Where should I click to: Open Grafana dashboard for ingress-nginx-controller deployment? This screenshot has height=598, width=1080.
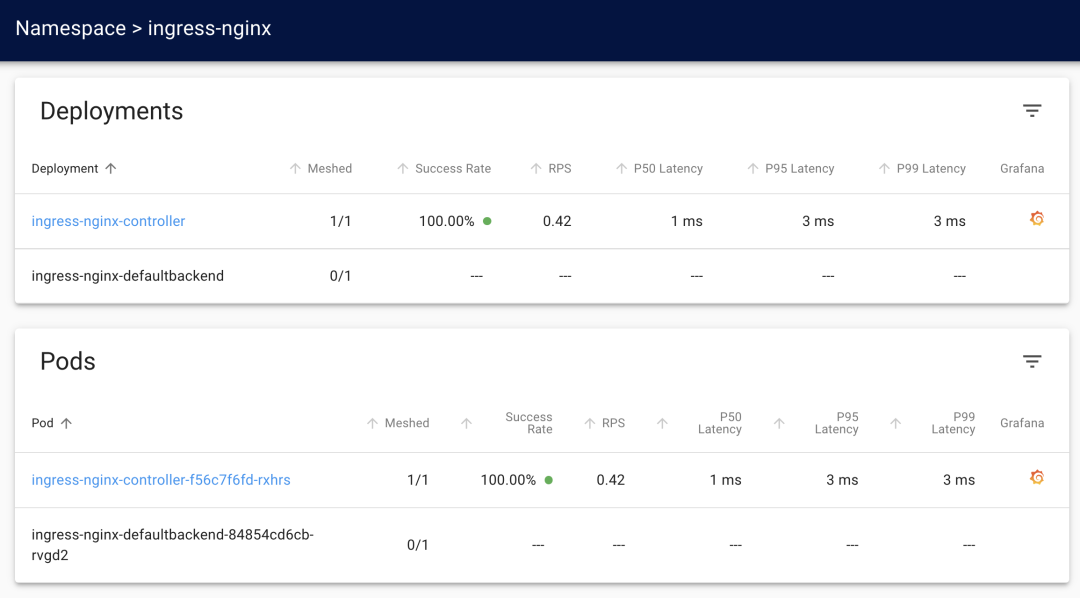pos(1037,219)
